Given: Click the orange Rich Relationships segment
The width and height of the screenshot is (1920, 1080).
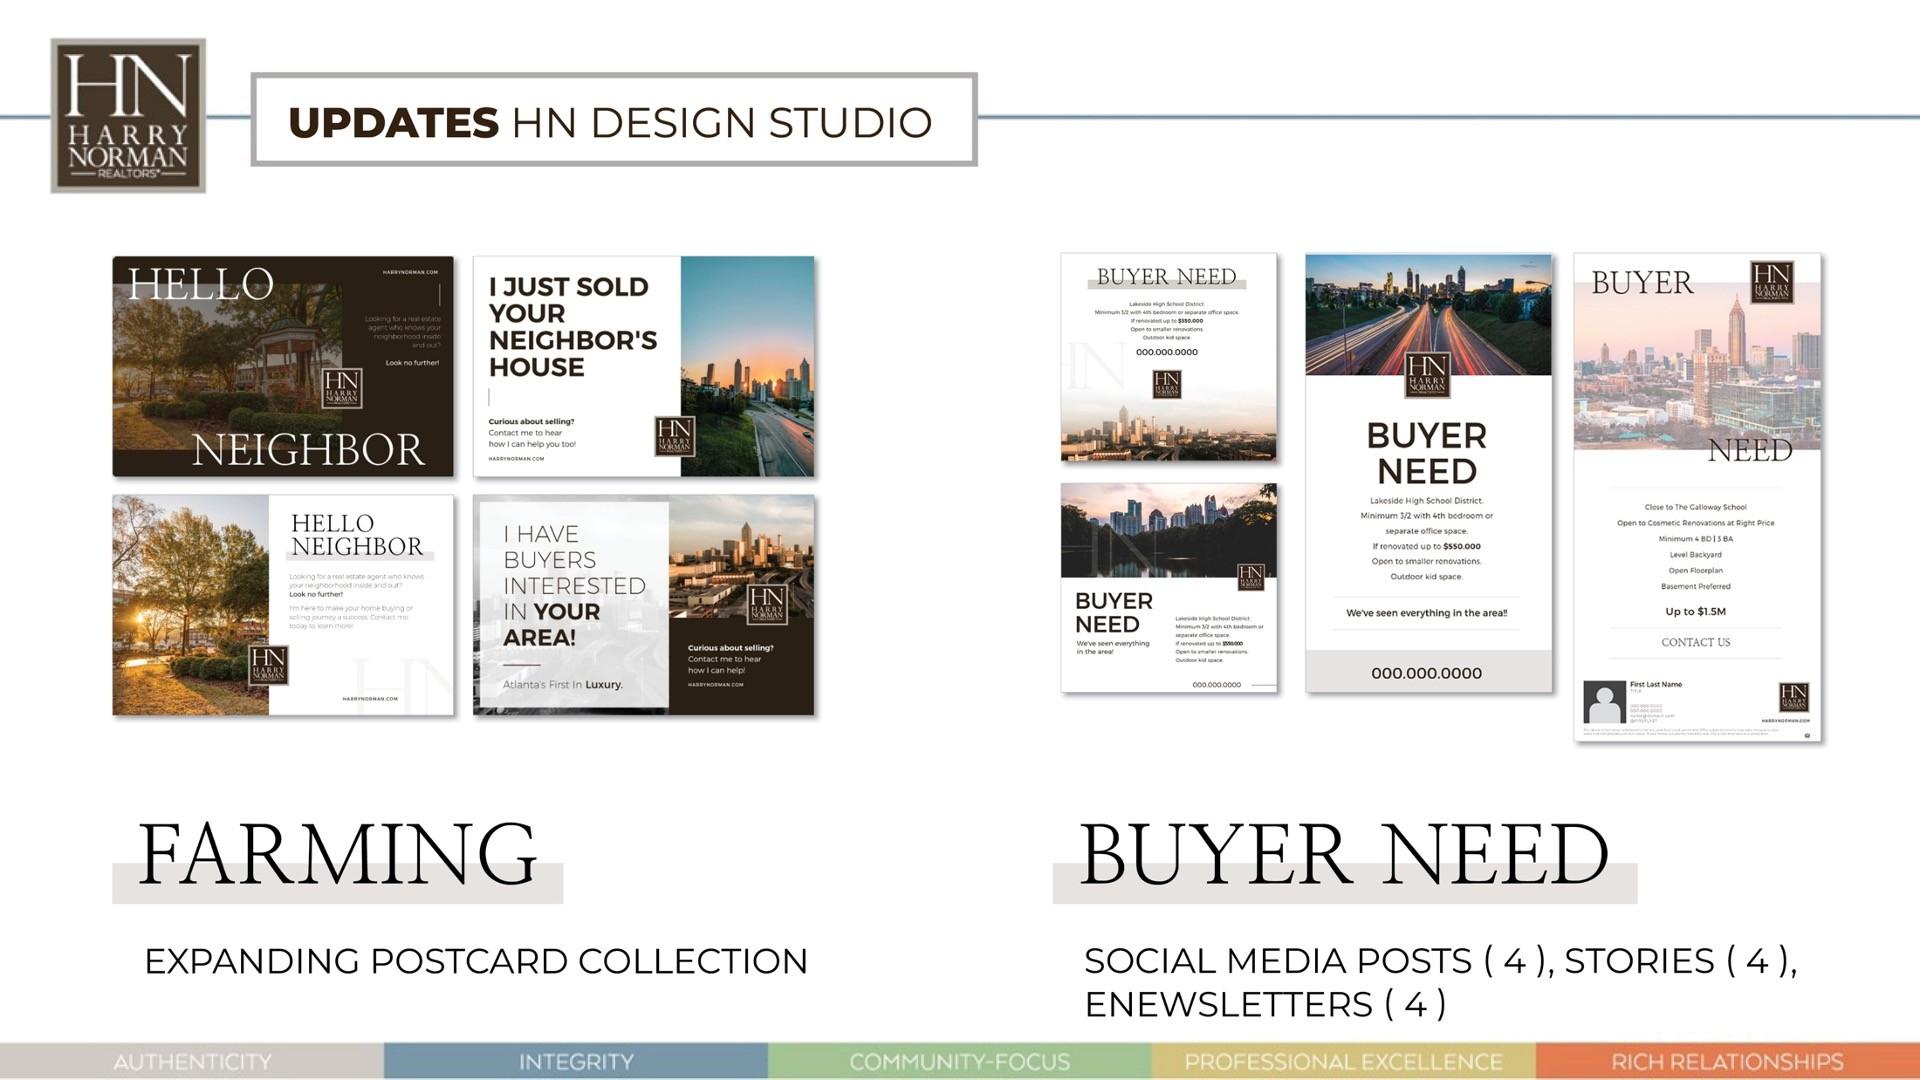Looking at the screenshot, I should [1727, 1061].
